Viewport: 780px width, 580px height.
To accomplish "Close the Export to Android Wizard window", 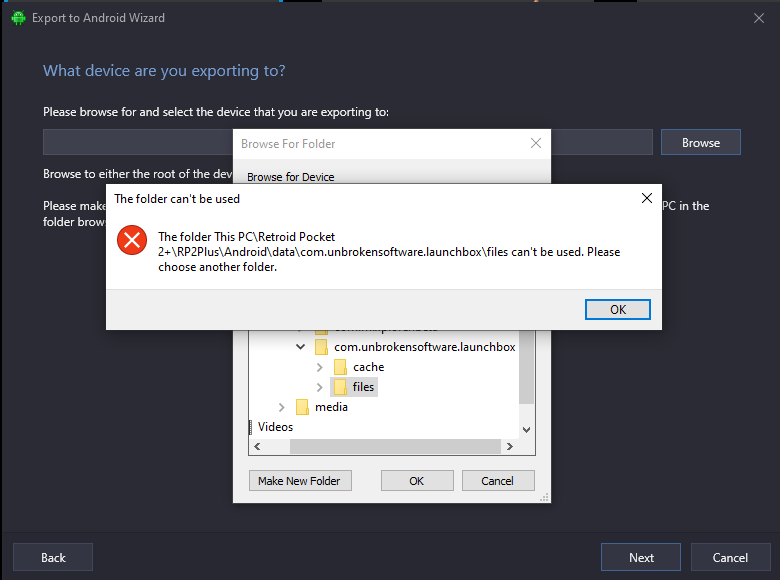I will coord(759,18).
